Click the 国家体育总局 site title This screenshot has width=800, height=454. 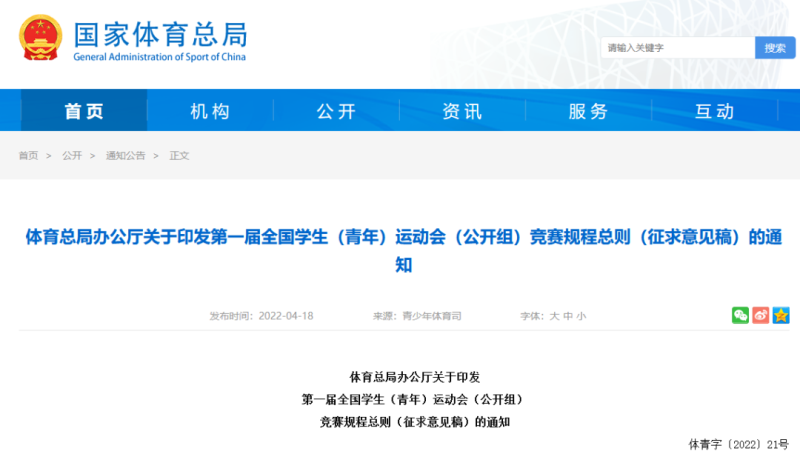[161, 34]
